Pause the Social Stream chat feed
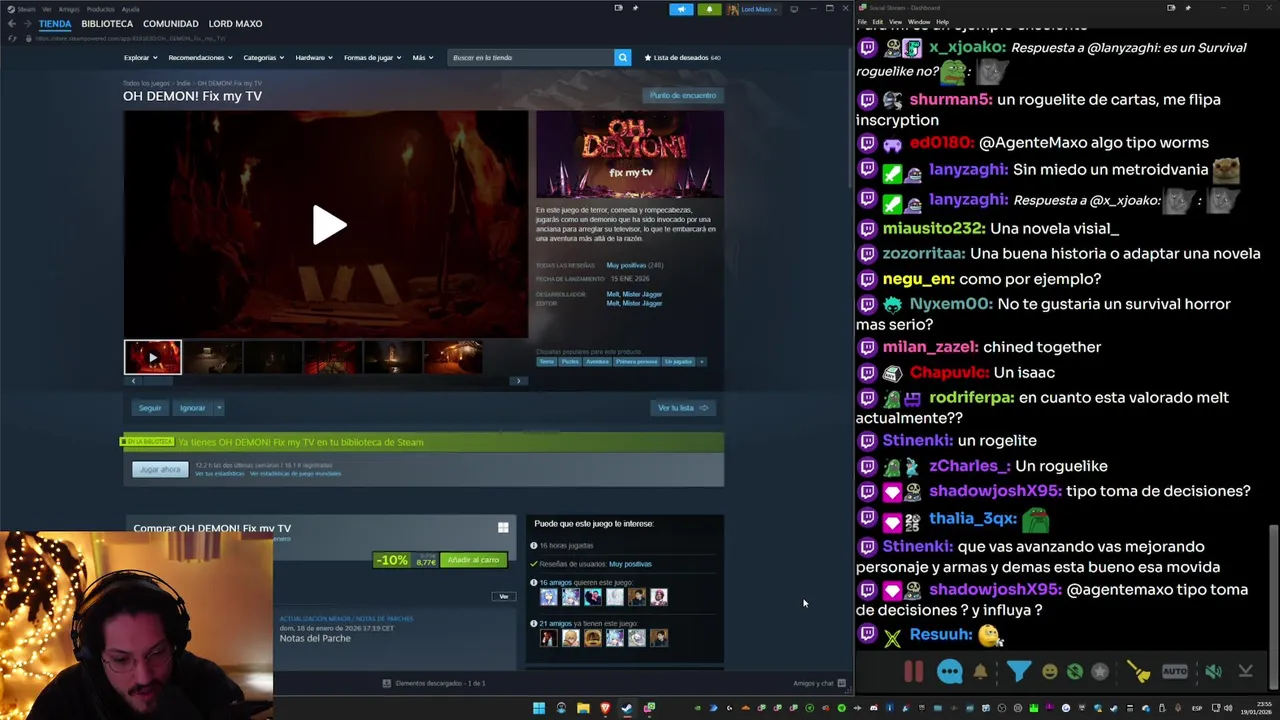1280x720 pixels. pos(914,671)
